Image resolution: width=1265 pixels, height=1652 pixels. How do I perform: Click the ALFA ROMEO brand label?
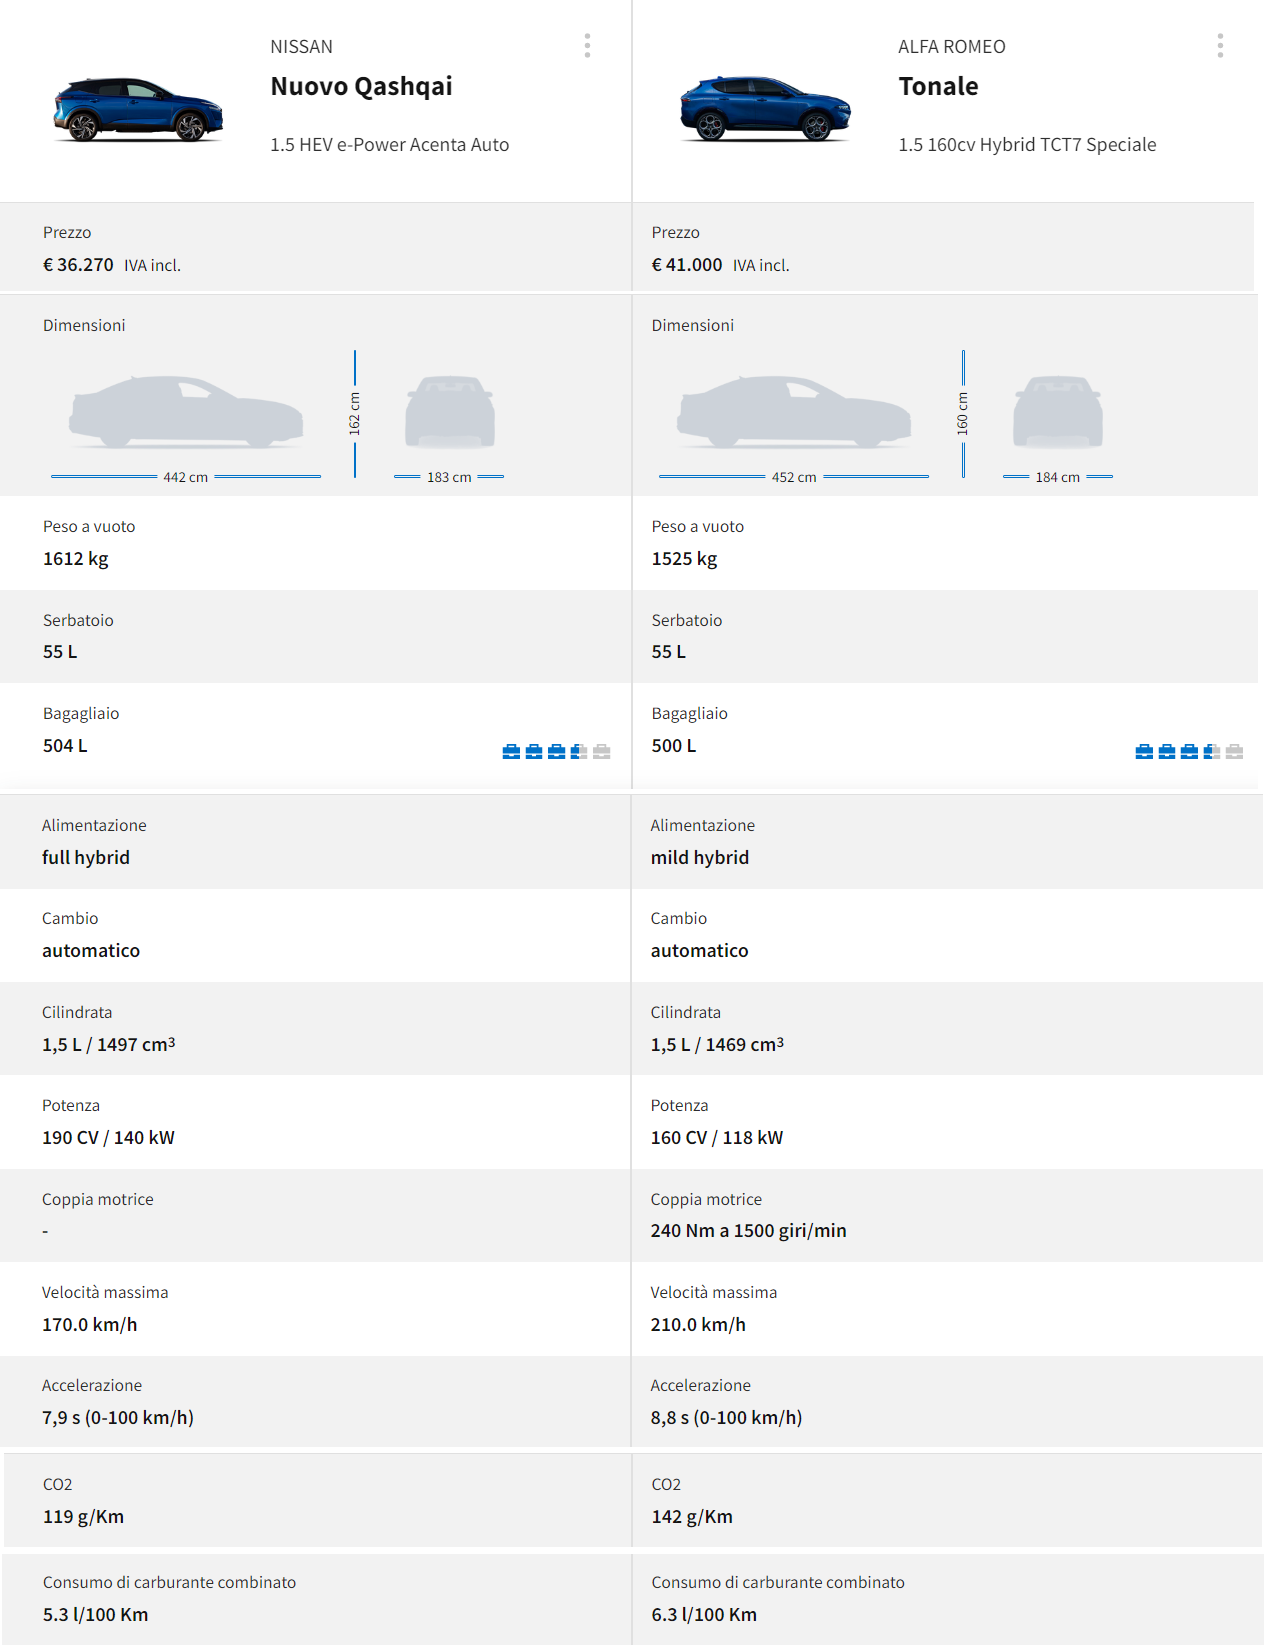pyautogui.click(x=951, y=47)
